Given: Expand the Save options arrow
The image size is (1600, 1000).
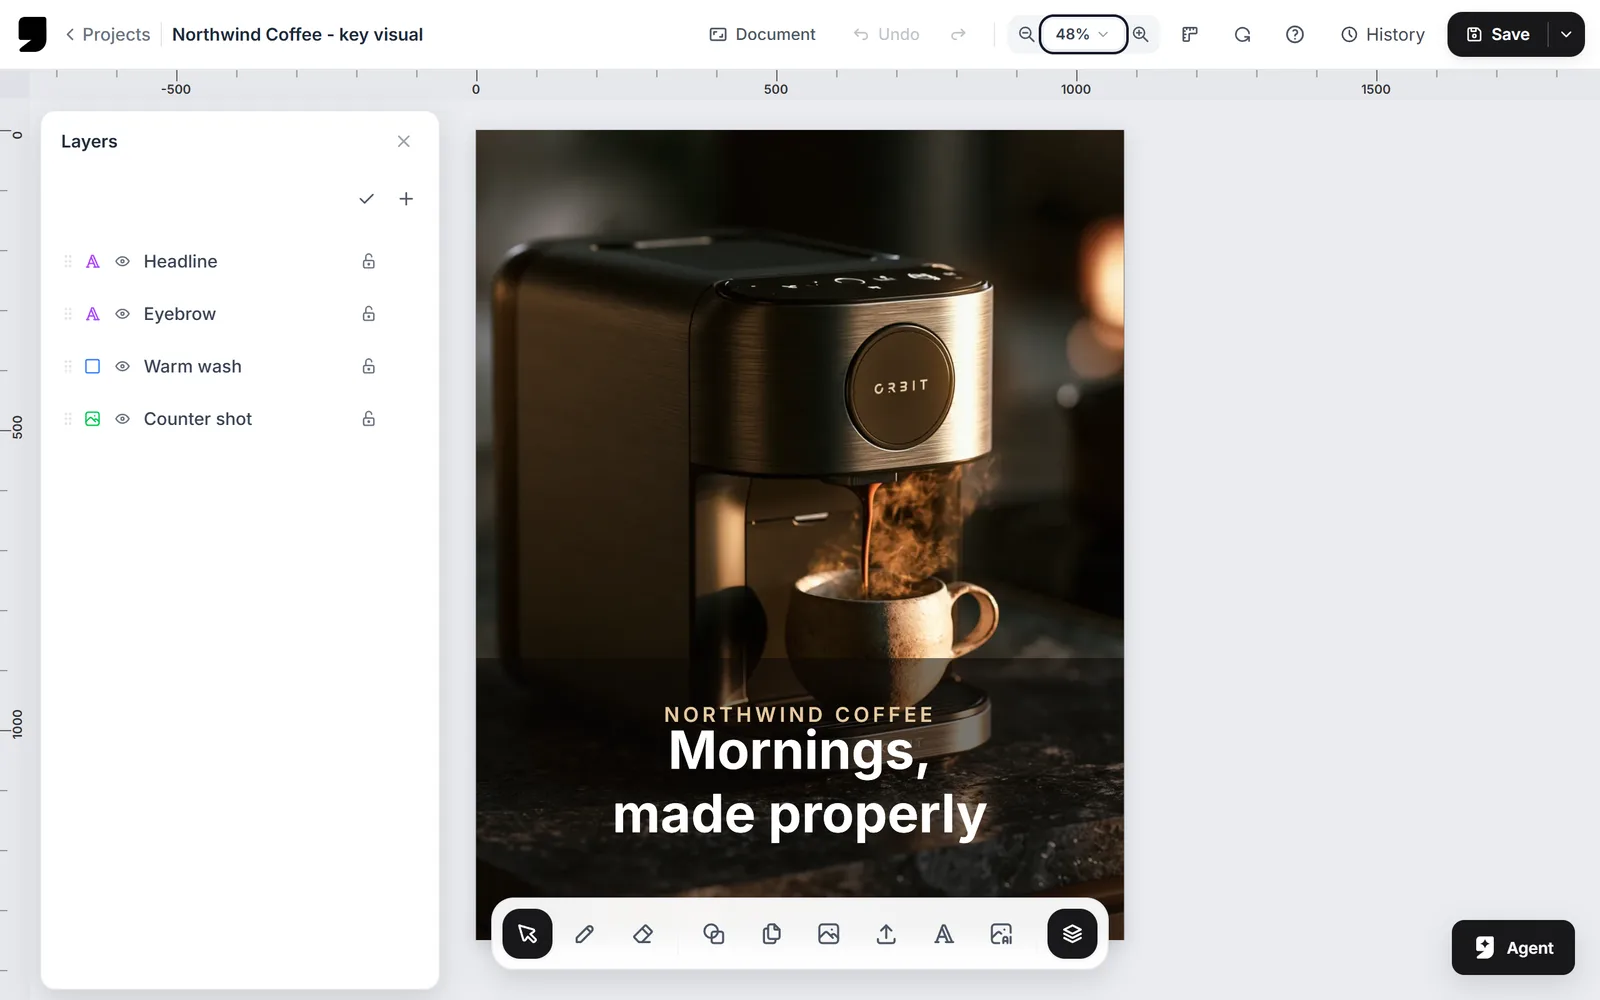Looking at the screenshot, I should point(1566,34).
